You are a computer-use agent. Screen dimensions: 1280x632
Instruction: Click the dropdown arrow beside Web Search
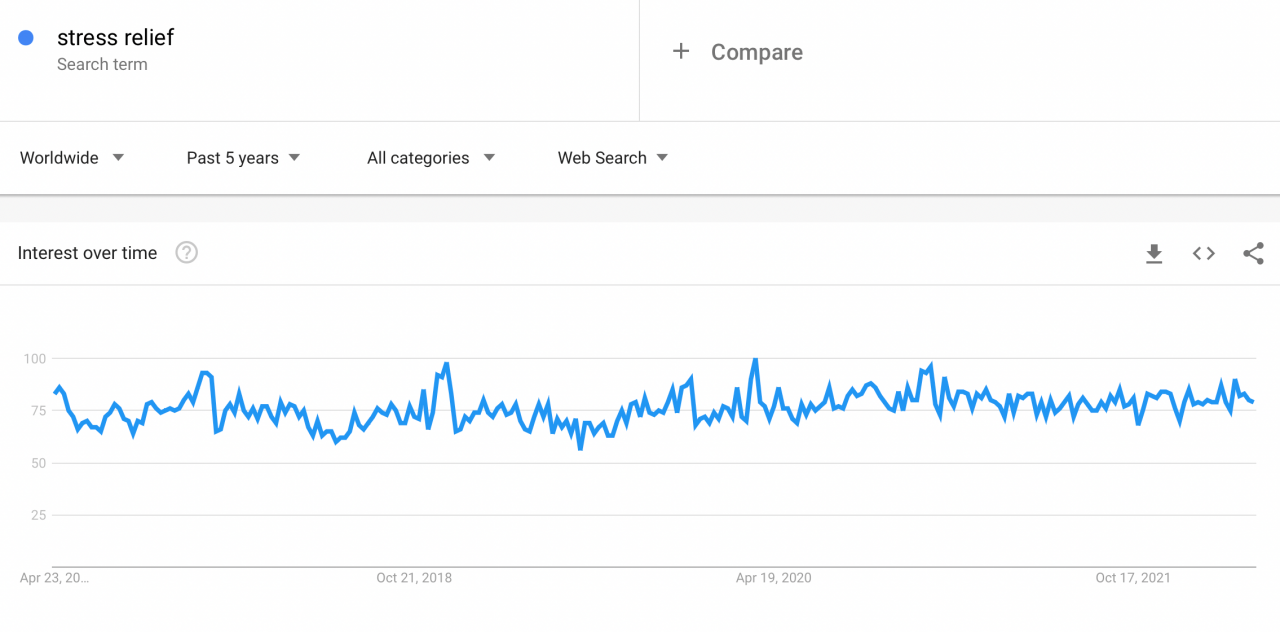(662, 157)
